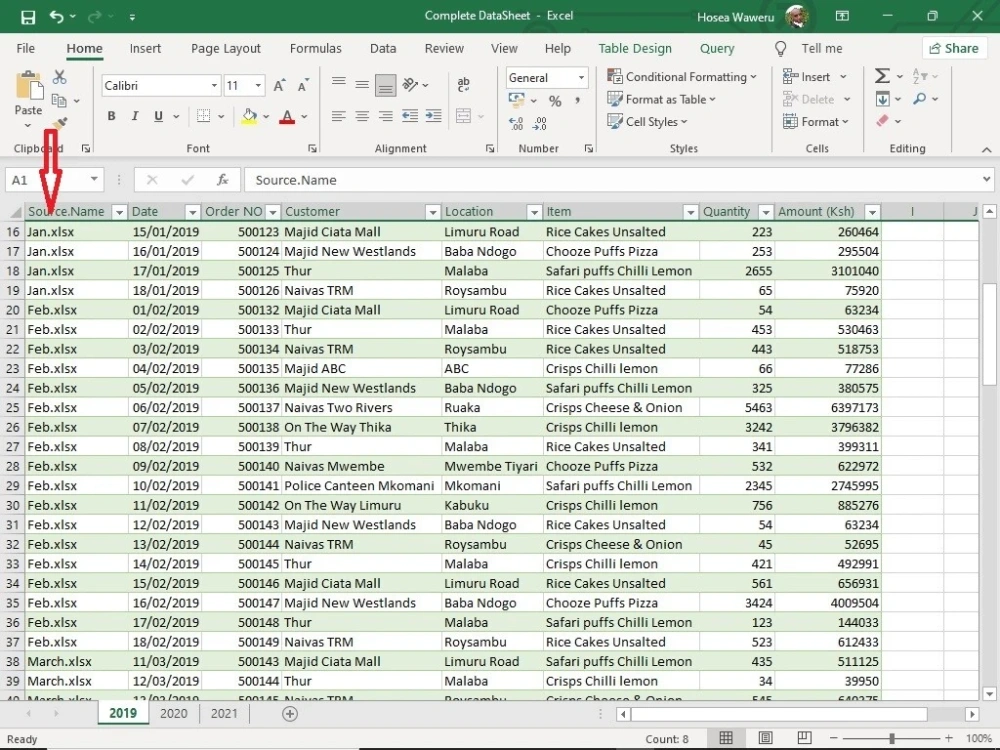The image size is (1000, 750).
Task: Switch to Page Layout view in status bar
Action: (765, 739)
